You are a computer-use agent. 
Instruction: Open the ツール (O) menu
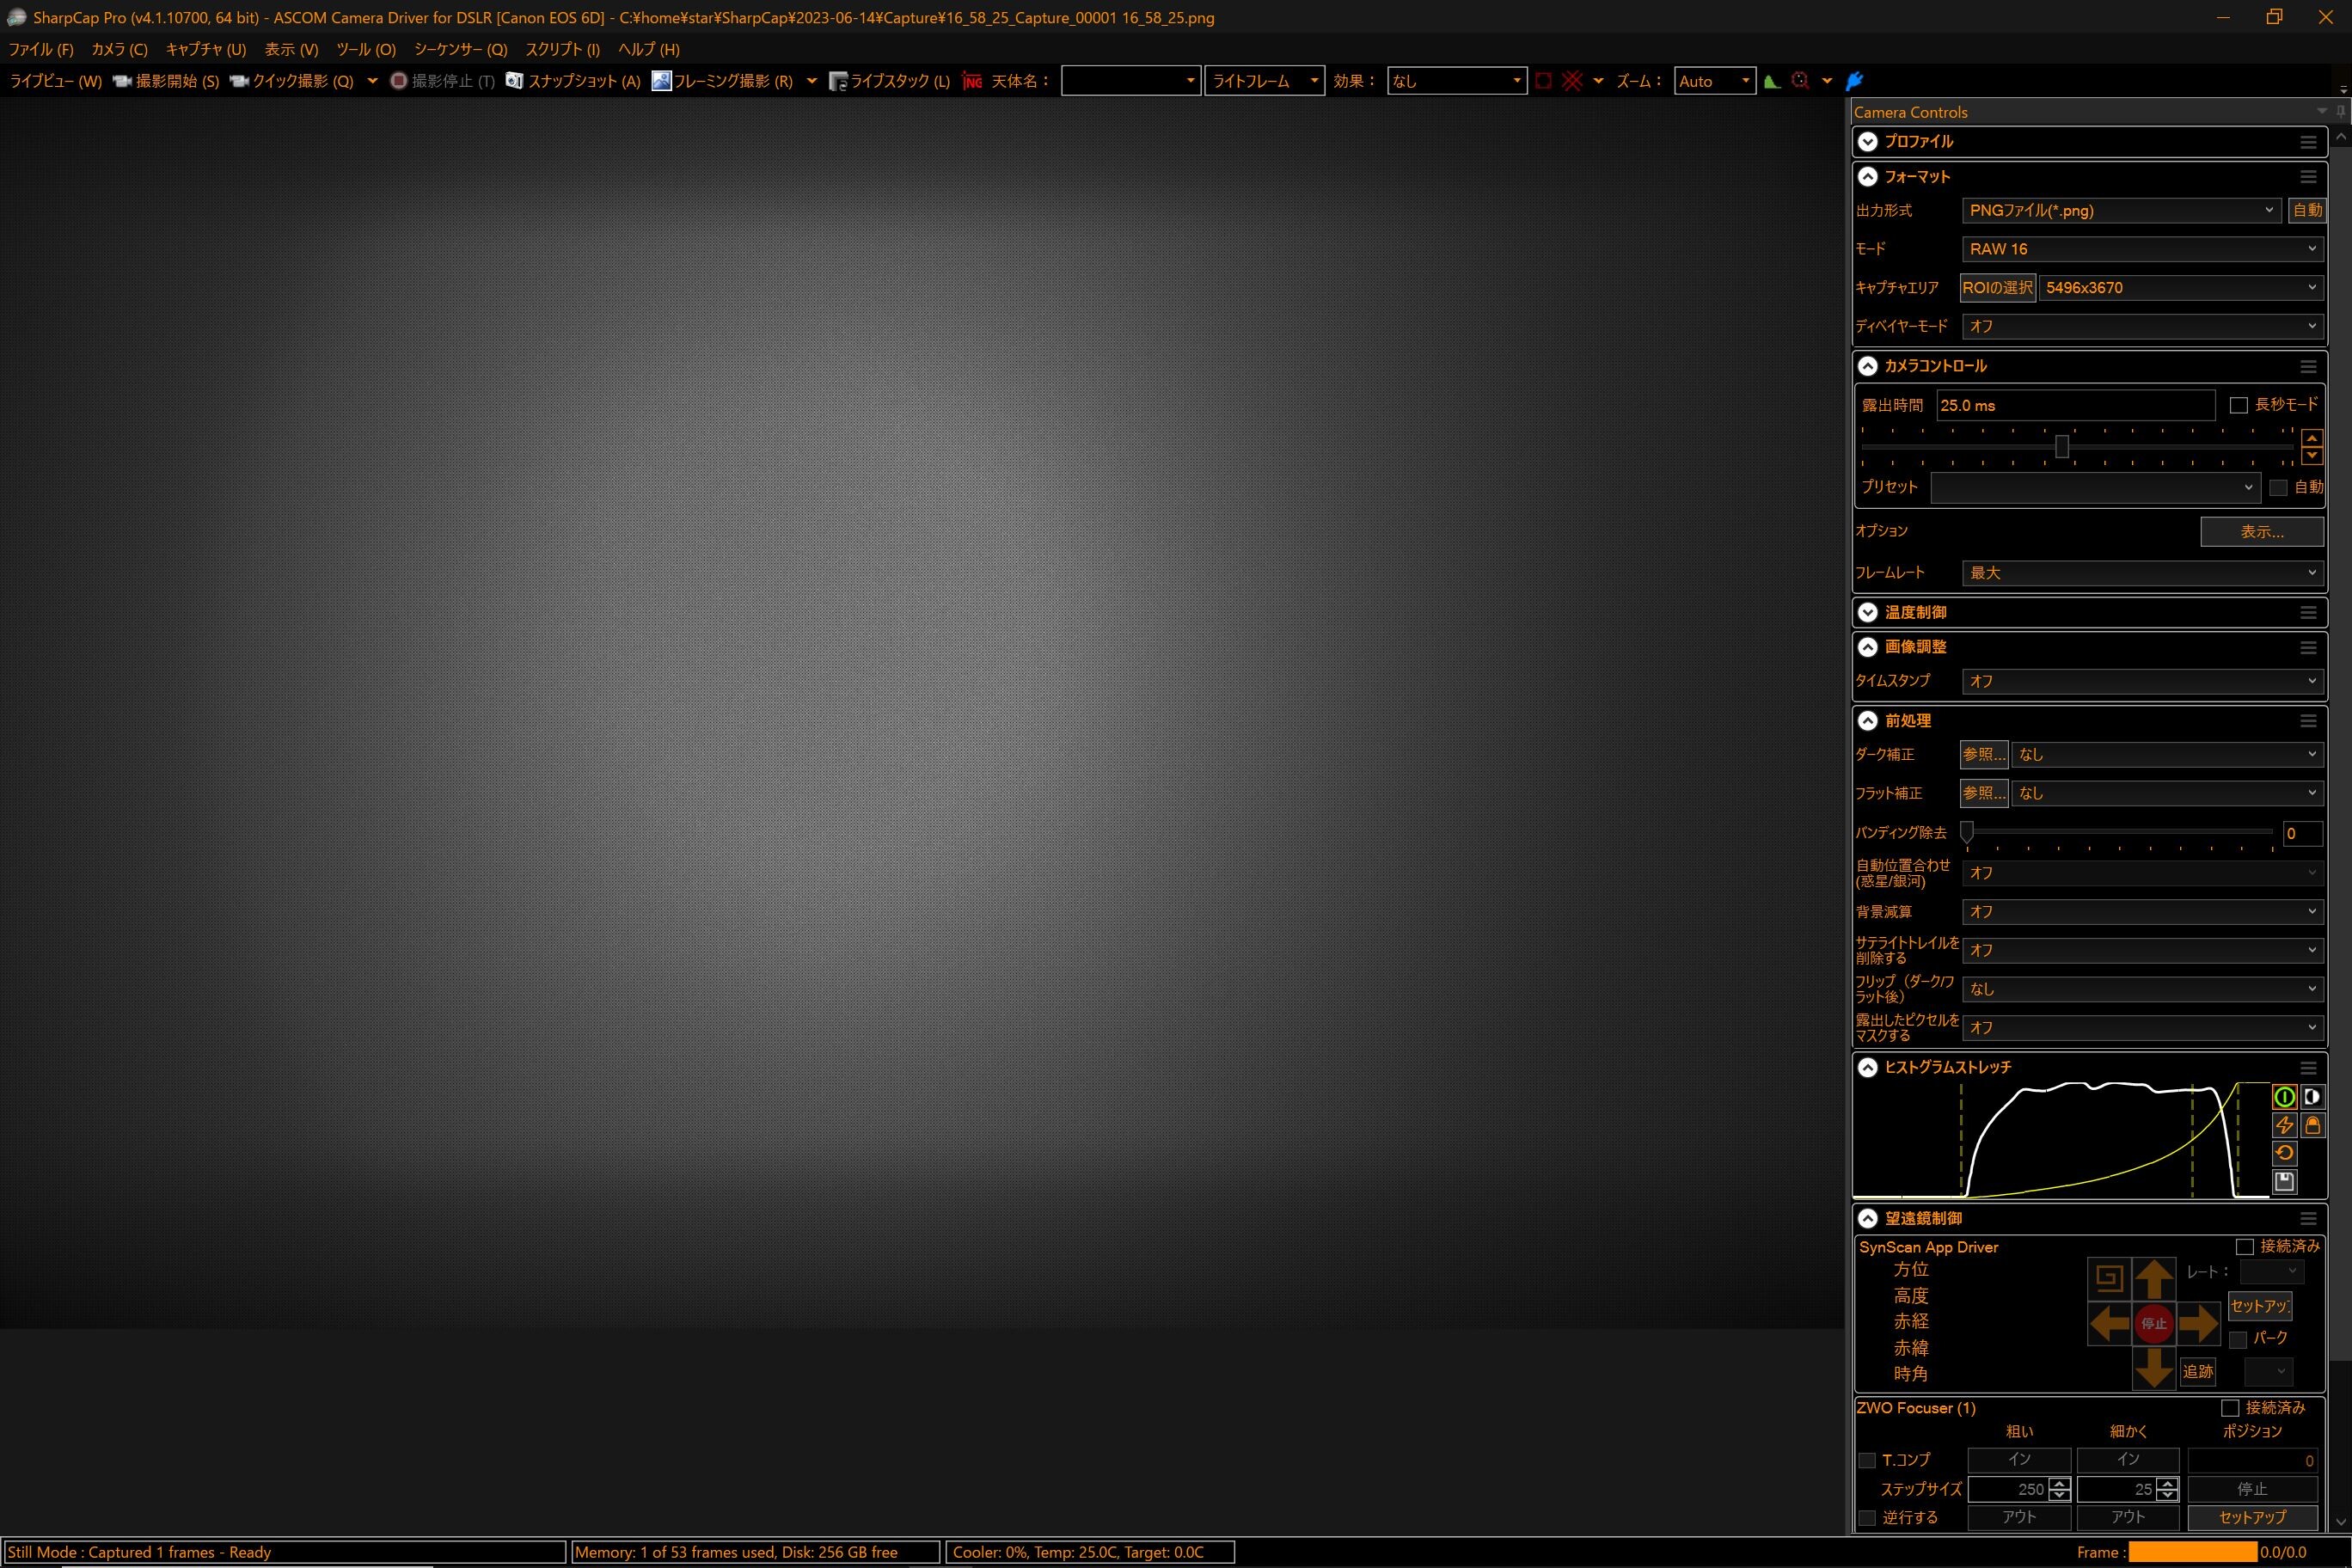tap(365, 49)
